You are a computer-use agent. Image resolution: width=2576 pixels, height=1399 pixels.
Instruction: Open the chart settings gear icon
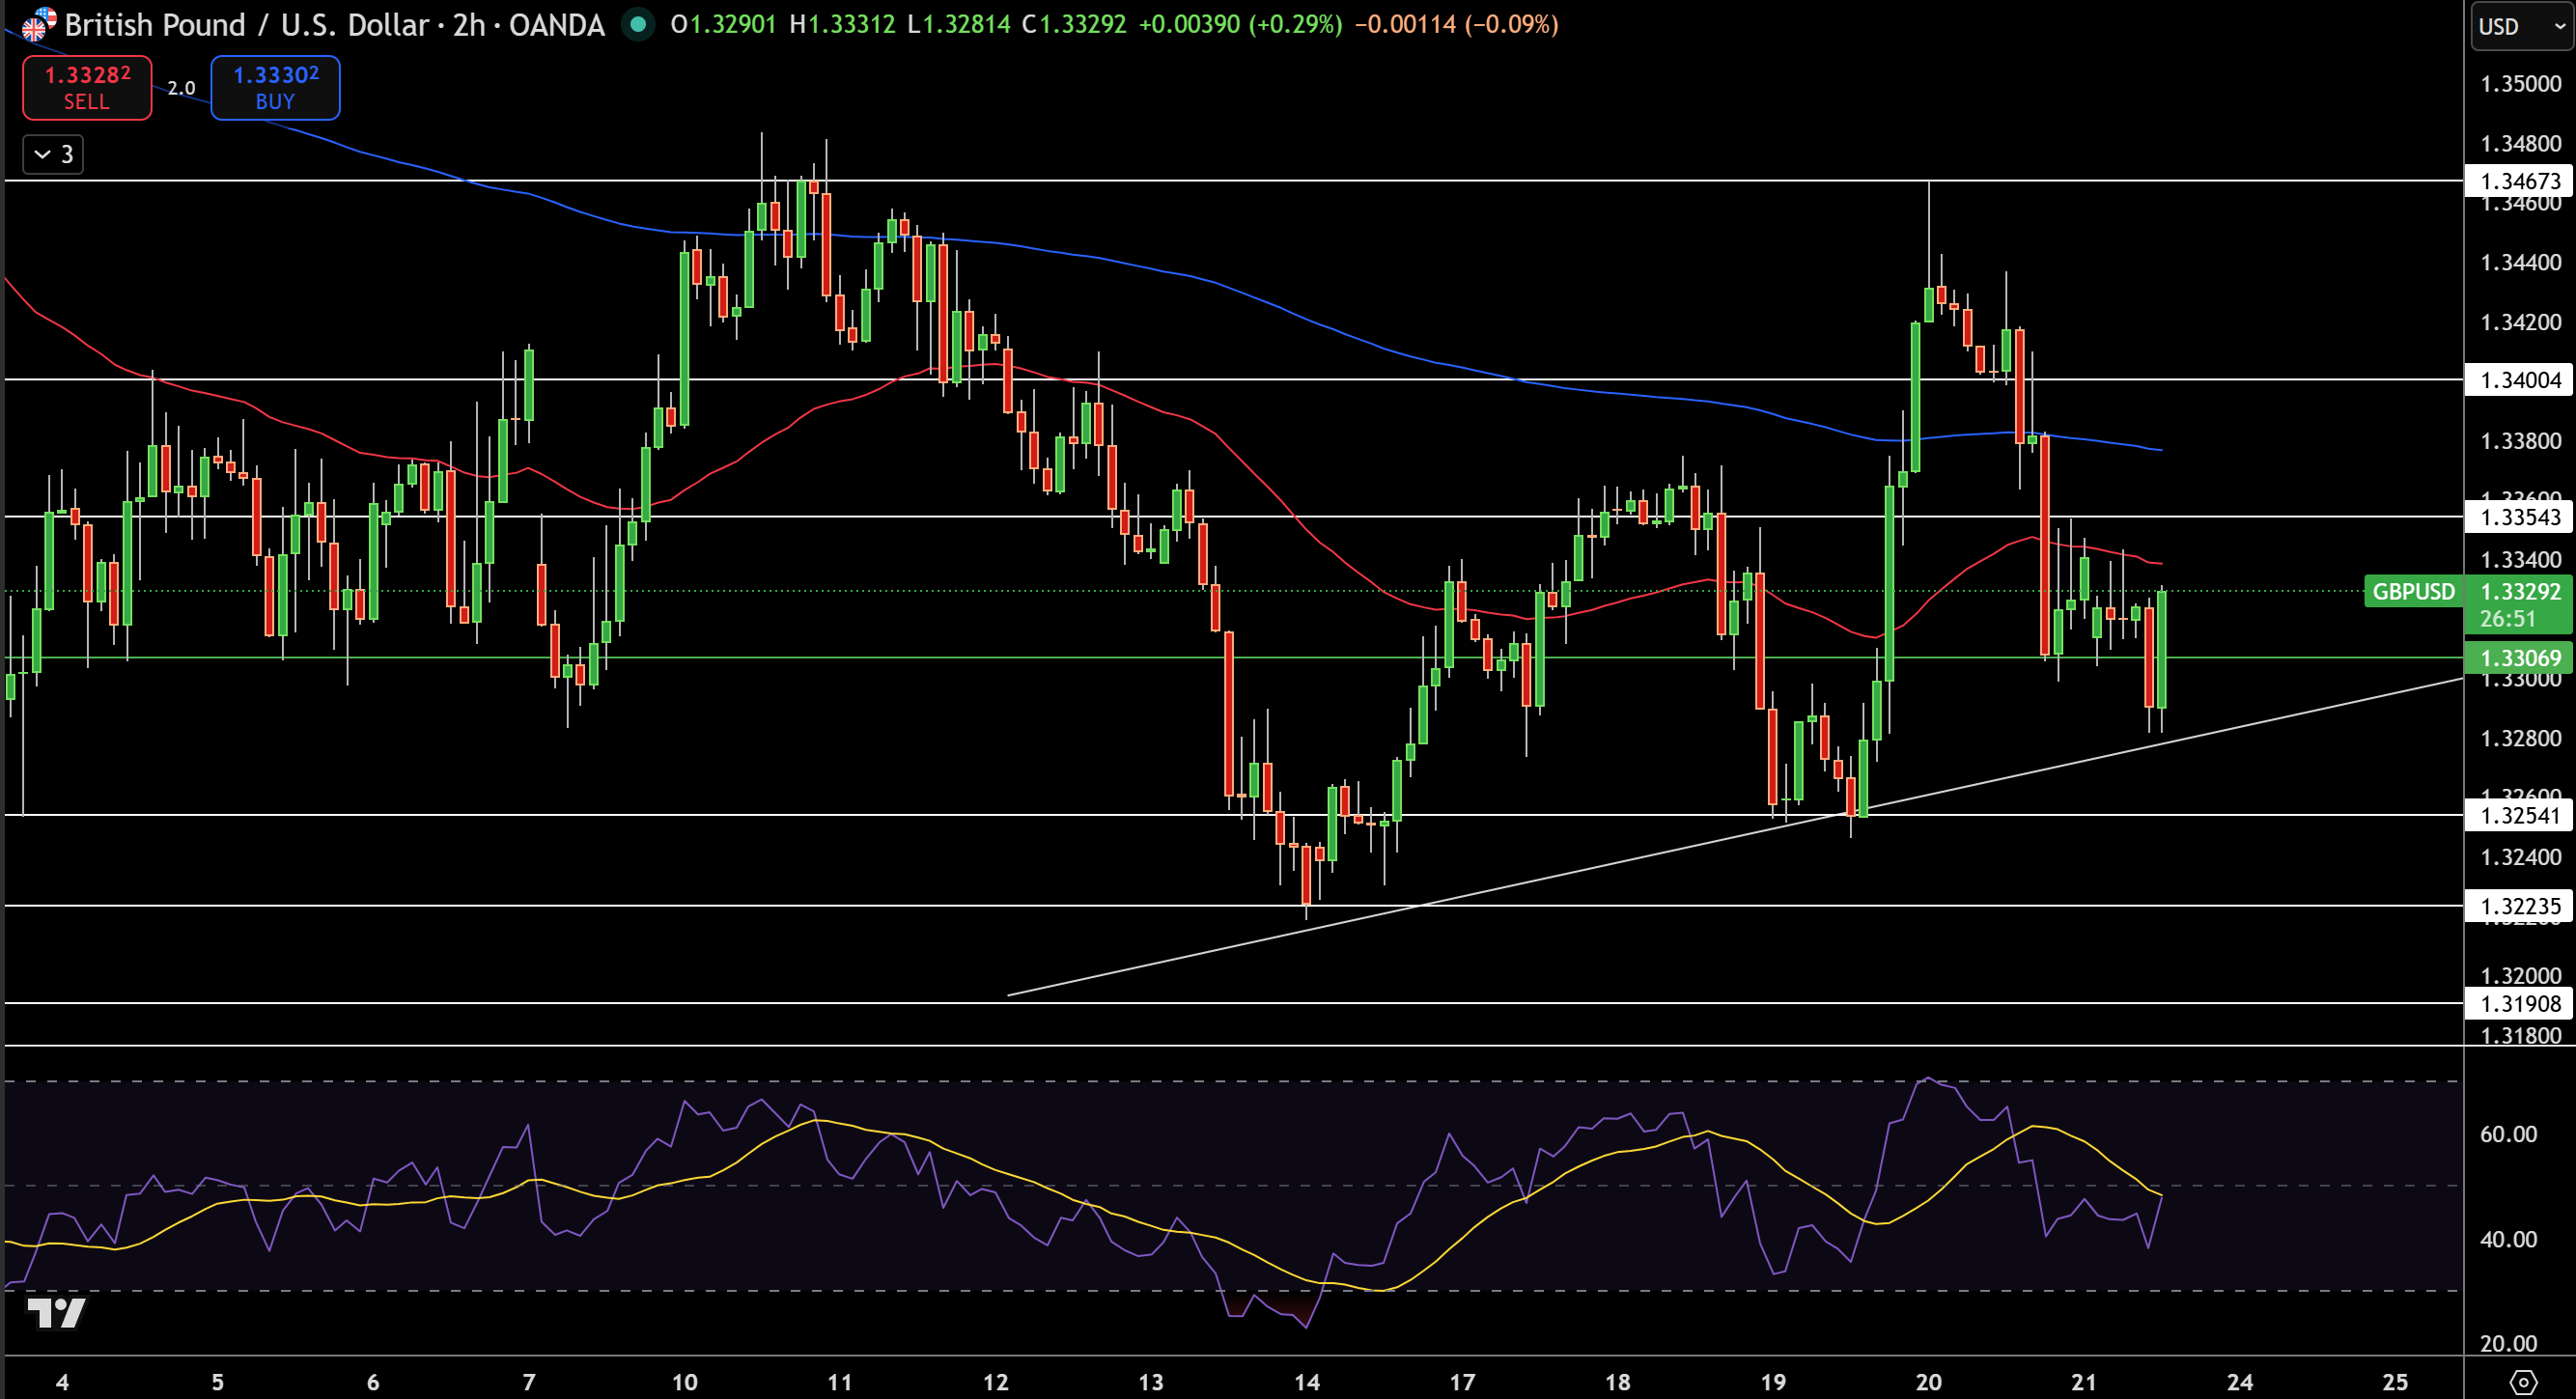[x=2523, y=1383]
